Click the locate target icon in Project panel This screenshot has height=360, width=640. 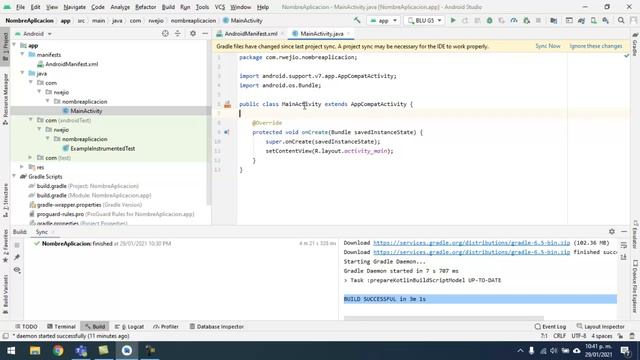click(x=165, y=33)
